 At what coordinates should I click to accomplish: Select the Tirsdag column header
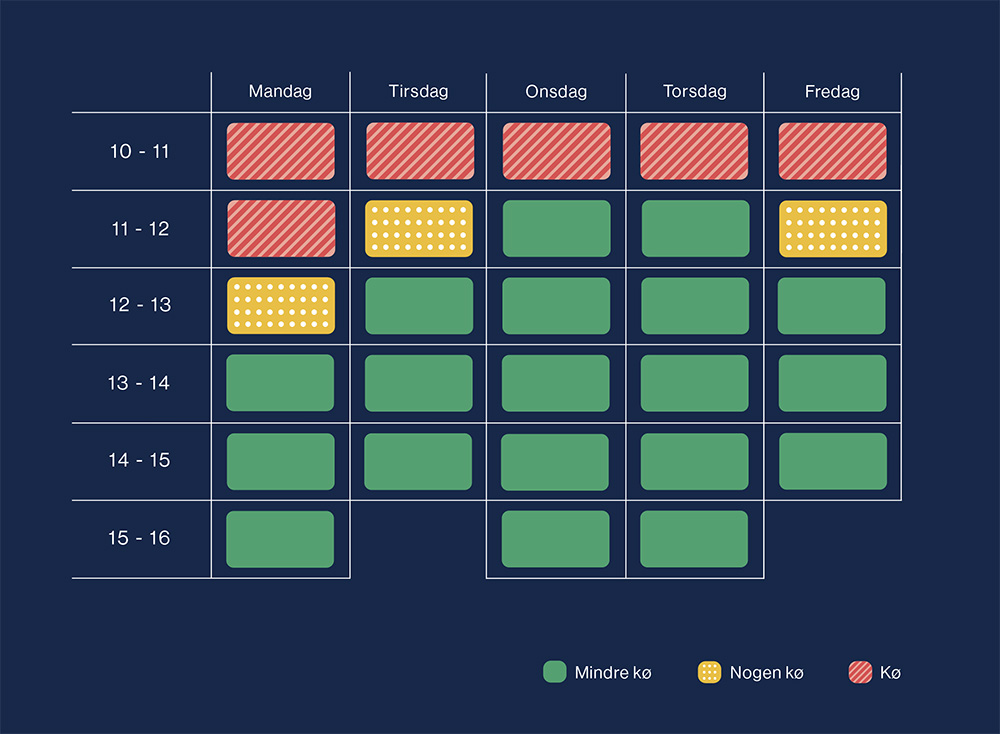(418, 92)
